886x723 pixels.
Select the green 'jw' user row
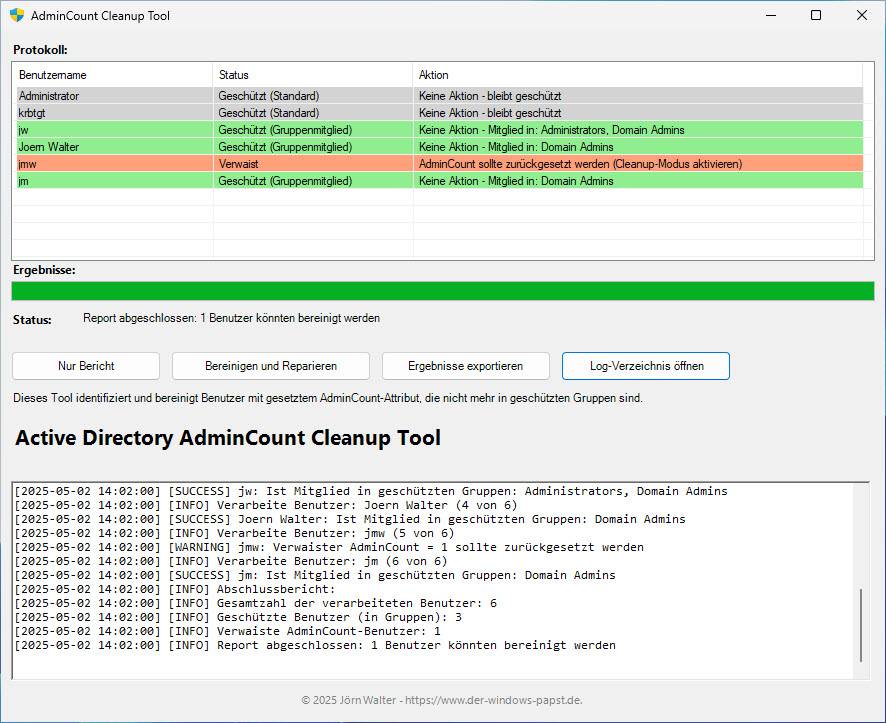pos(24,130)
